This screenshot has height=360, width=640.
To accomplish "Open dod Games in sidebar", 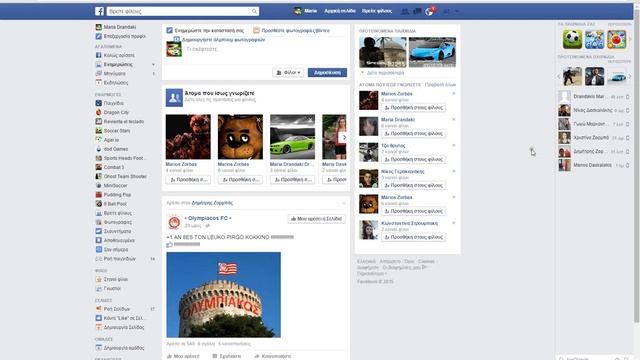I will pos(112,149).
